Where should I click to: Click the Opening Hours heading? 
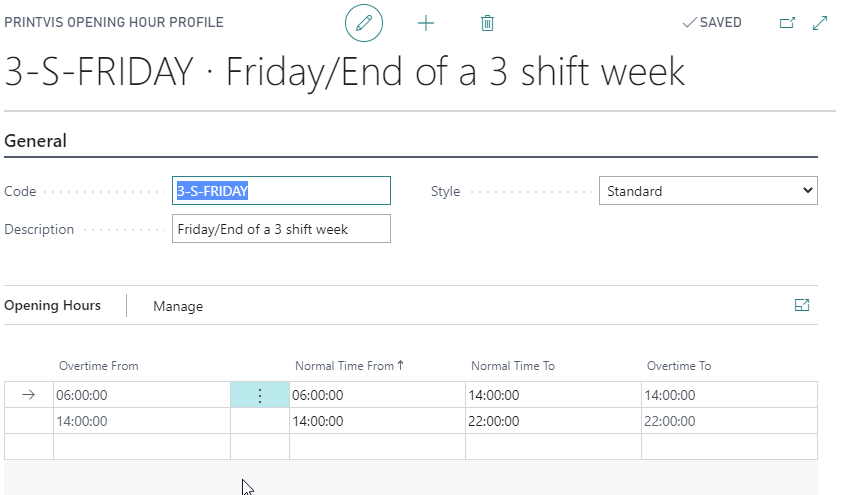52,306
